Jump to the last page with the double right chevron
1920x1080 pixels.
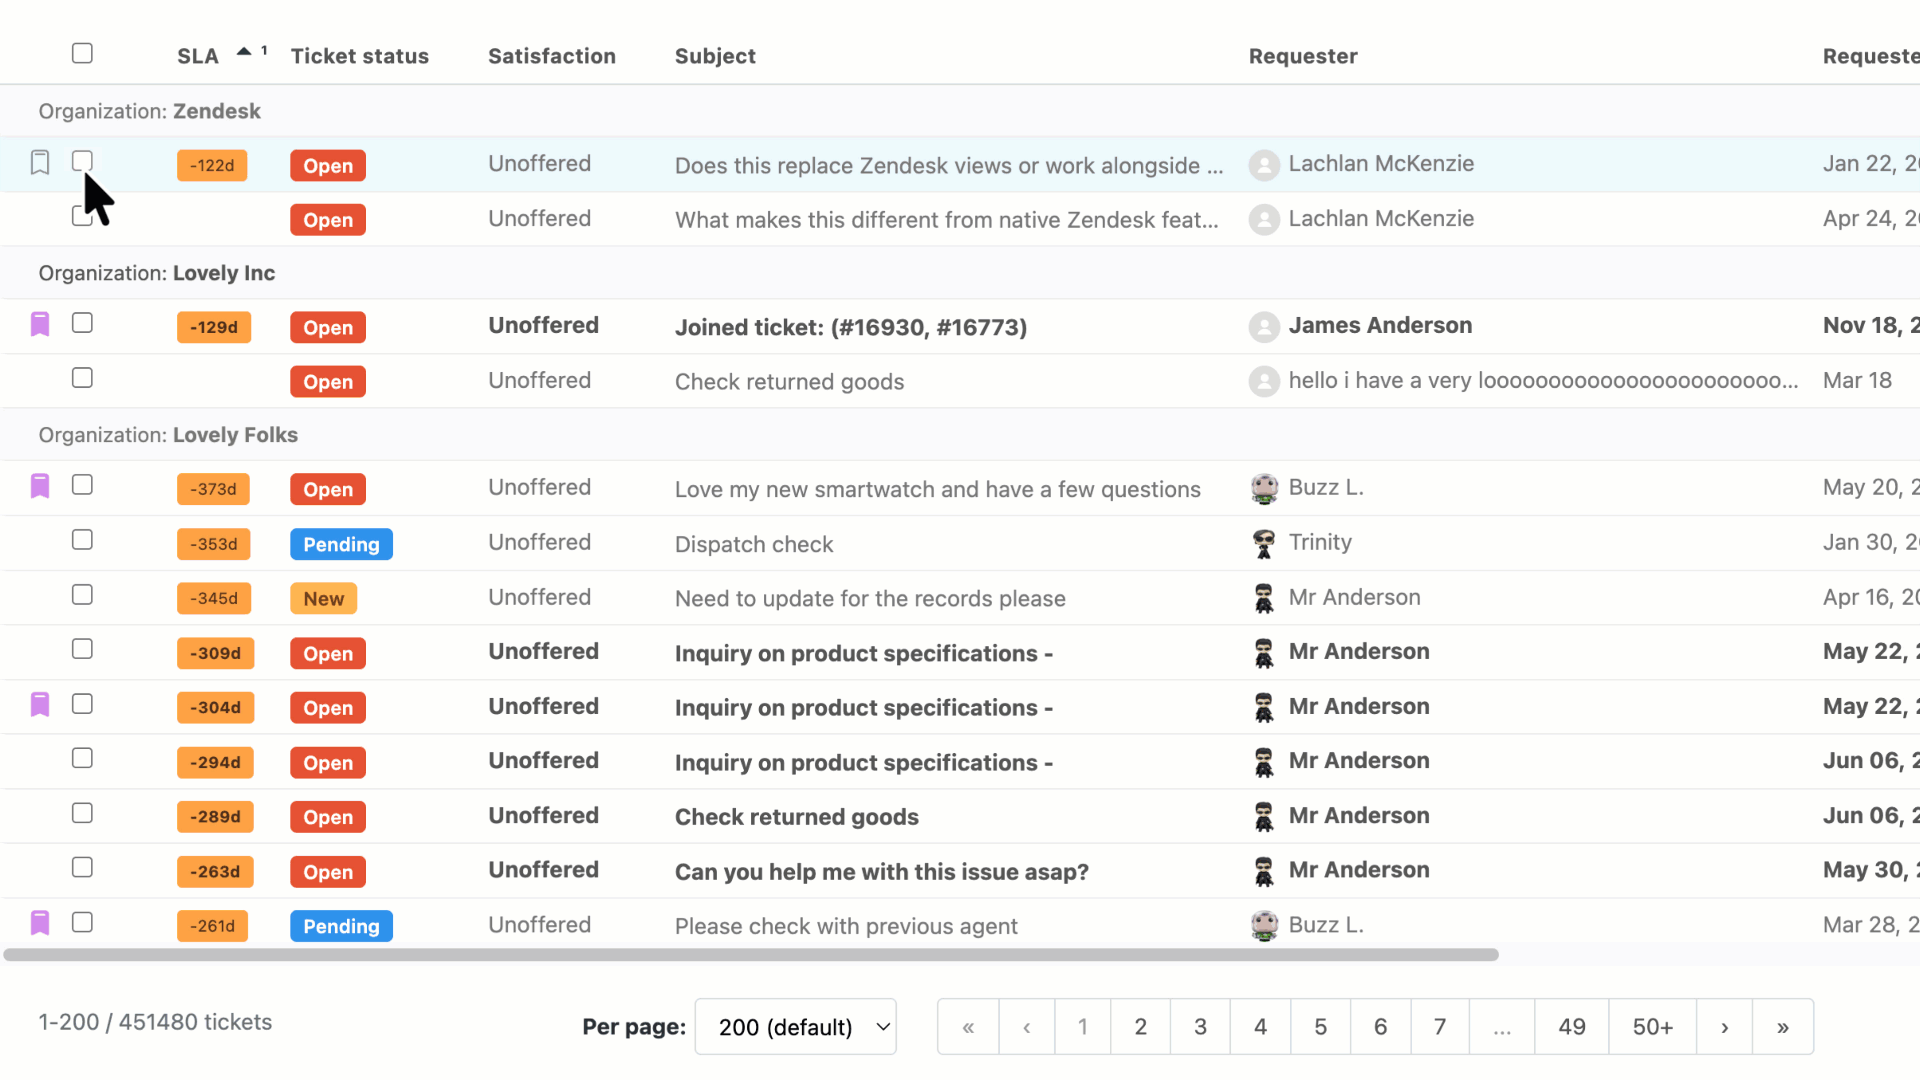pos(1782,1027)
